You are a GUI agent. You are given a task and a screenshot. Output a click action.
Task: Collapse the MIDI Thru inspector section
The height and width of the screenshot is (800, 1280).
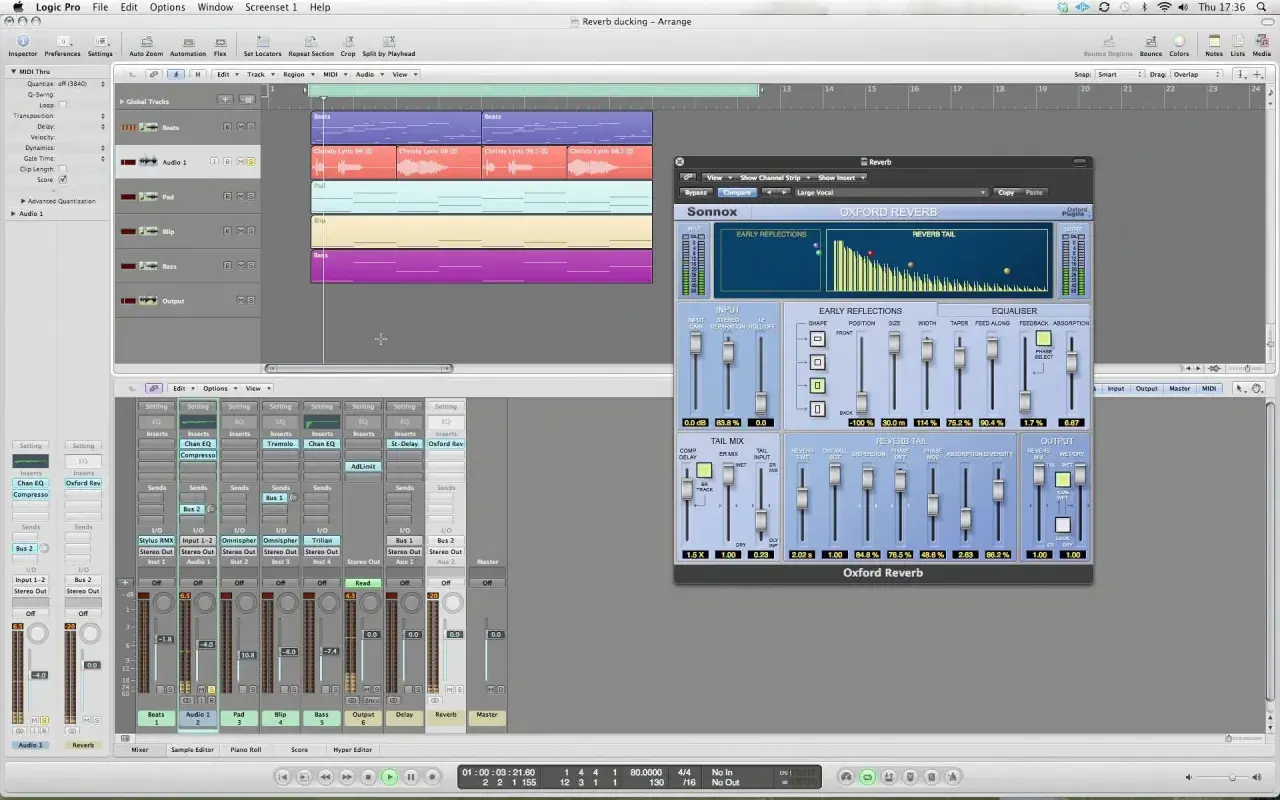[x=14, y=72]
